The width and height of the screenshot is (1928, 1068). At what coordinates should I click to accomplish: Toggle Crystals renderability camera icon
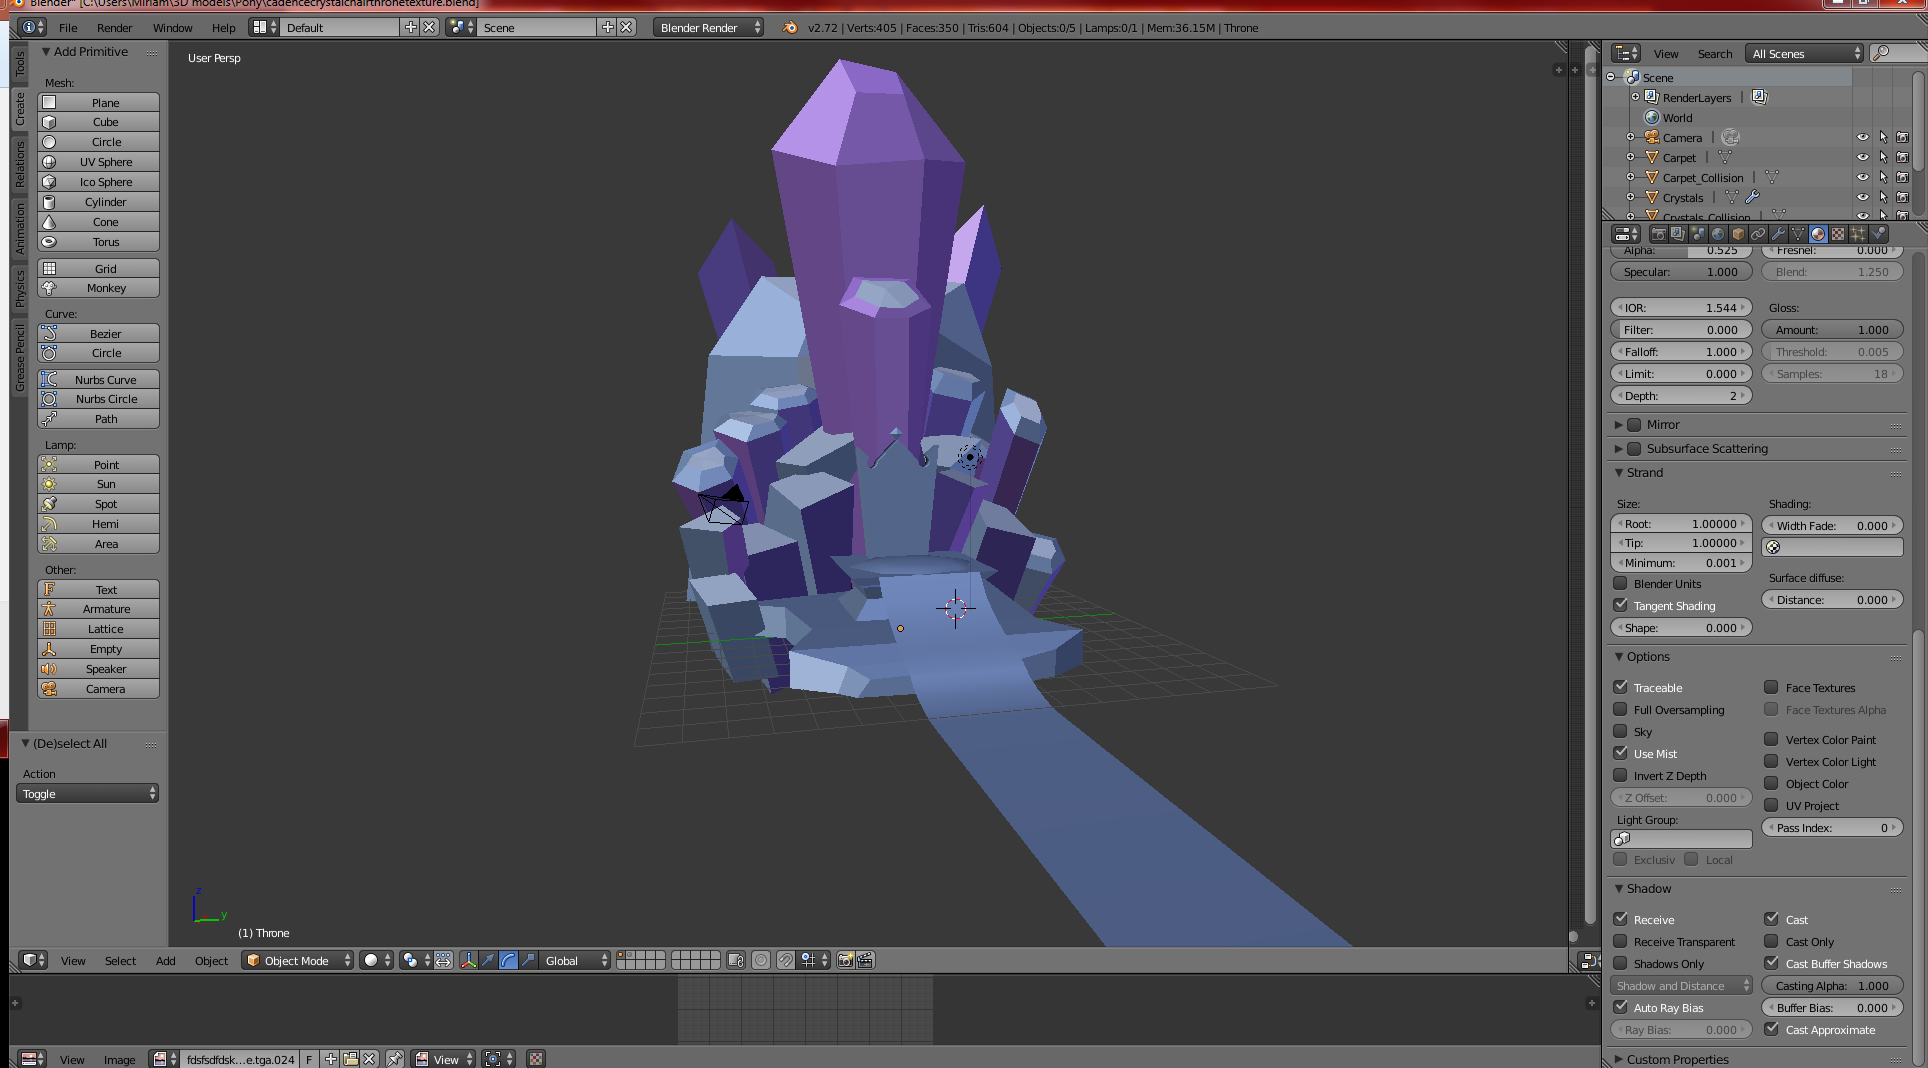pyautogui.click(x=1902, y=198)
